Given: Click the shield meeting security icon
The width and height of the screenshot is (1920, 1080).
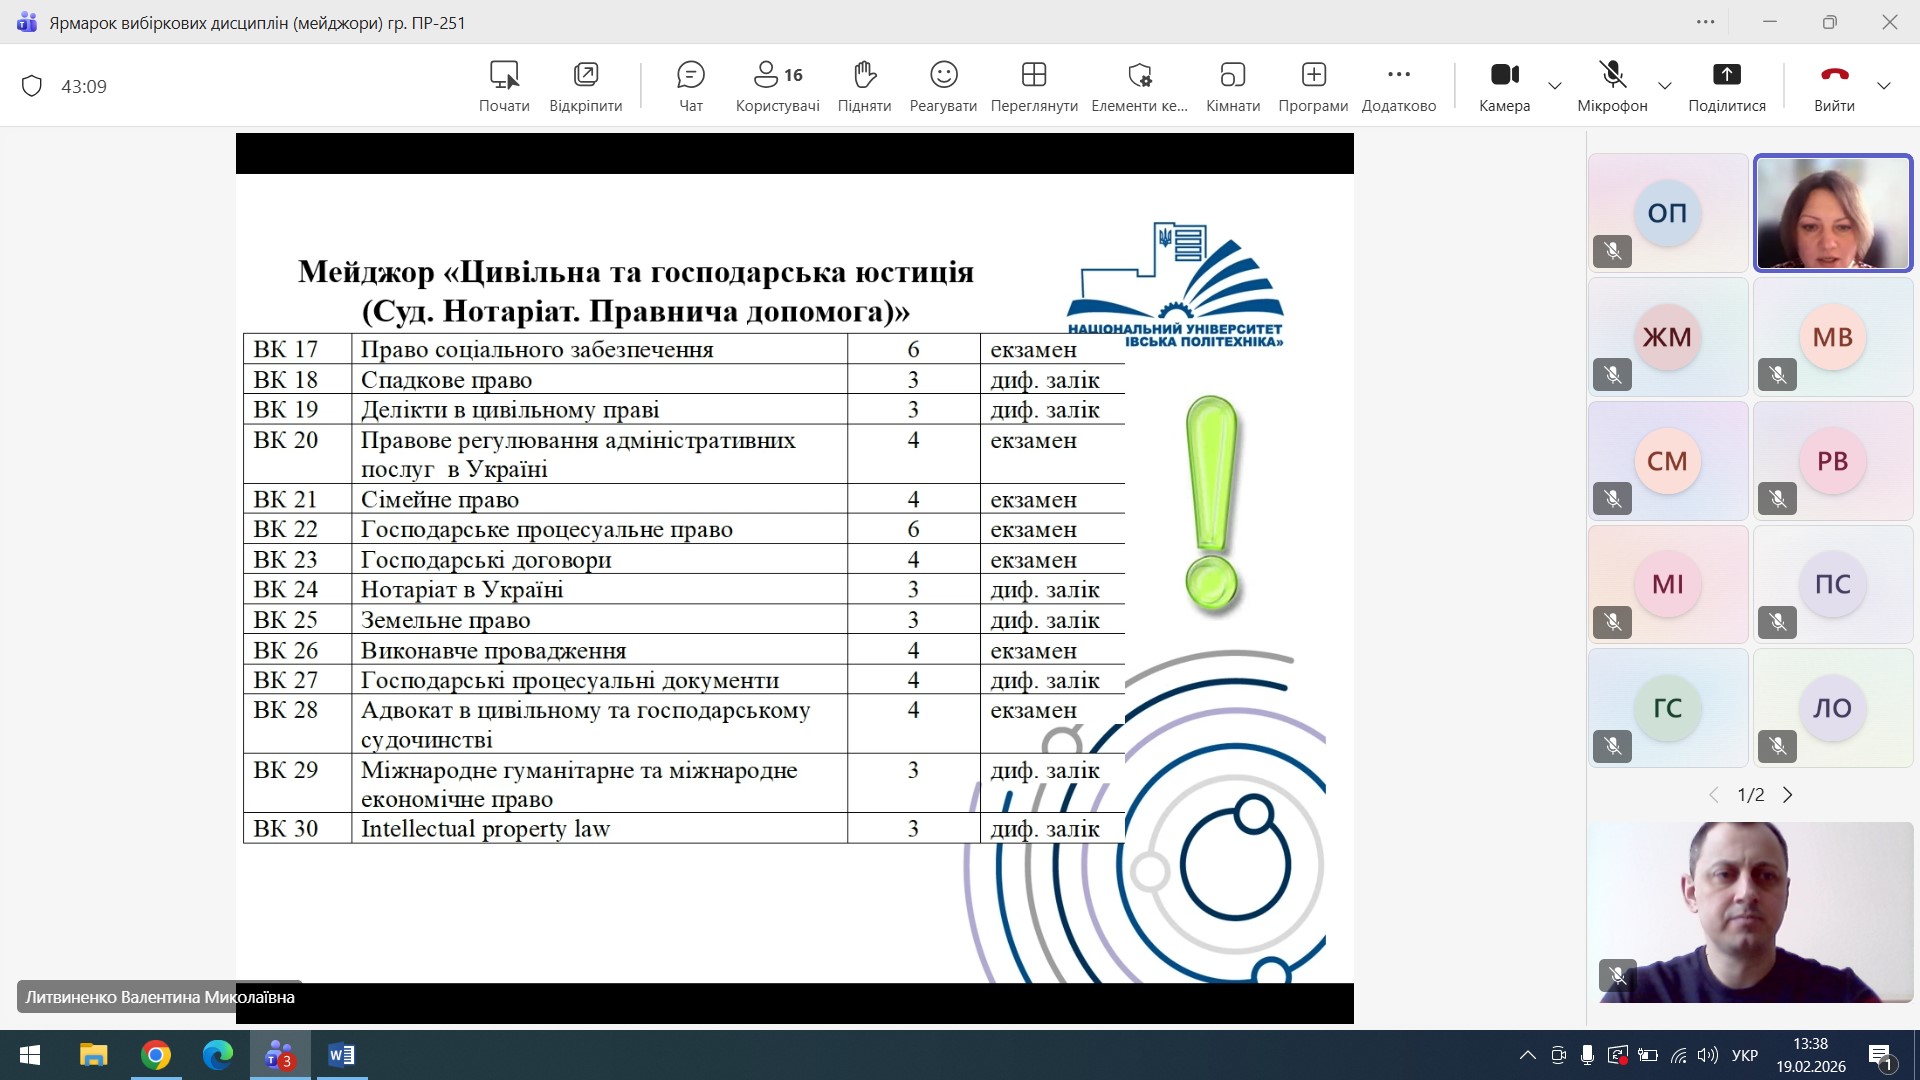Looking at the screenshot, I should pos(32,86).
